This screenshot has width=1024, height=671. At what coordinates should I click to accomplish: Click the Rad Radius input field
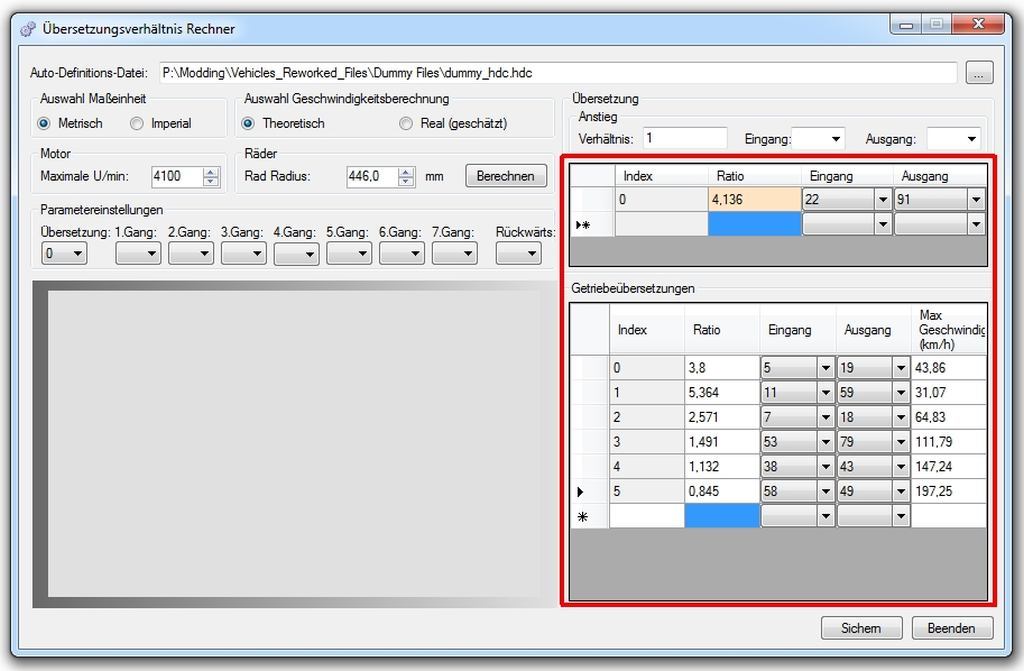372,176
